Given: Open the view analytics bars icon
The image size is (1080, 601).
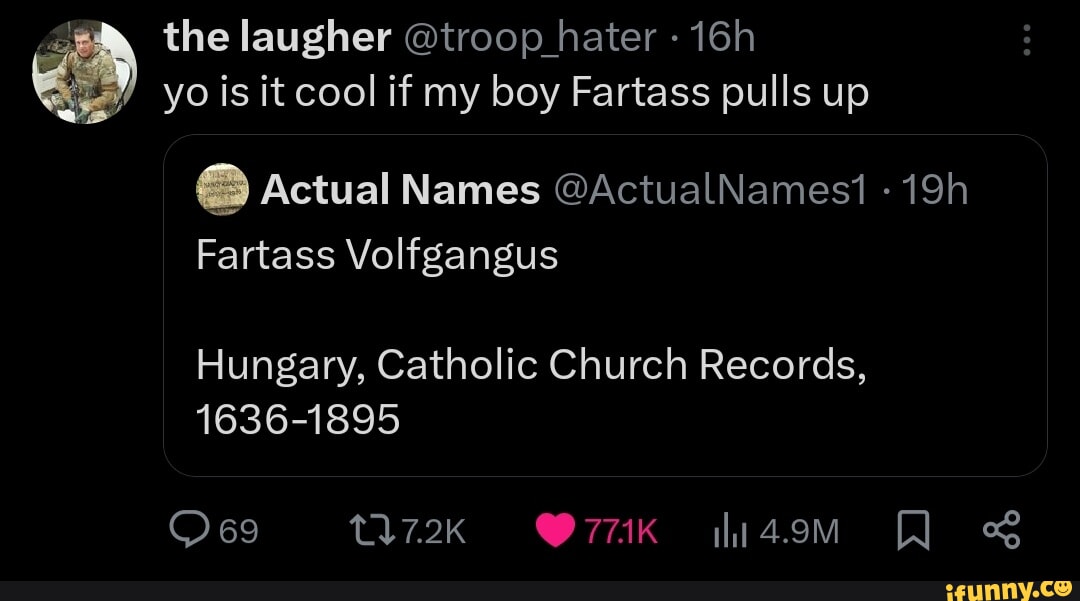Looking at the screenshot, I should pyautogui.click(x=729, y=530).
